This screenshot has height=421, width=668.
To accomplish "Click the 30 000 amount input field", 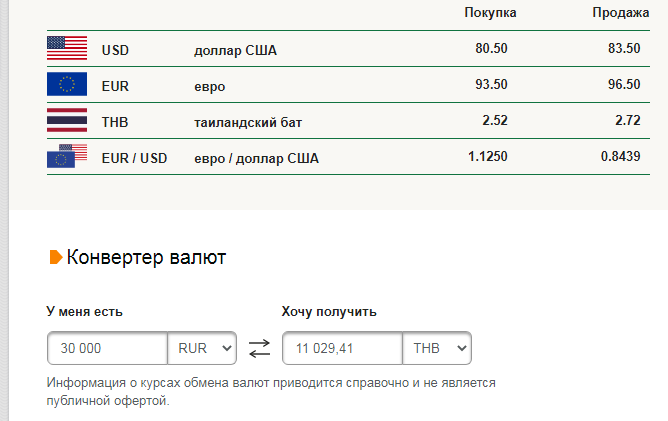I will (107, 348).
